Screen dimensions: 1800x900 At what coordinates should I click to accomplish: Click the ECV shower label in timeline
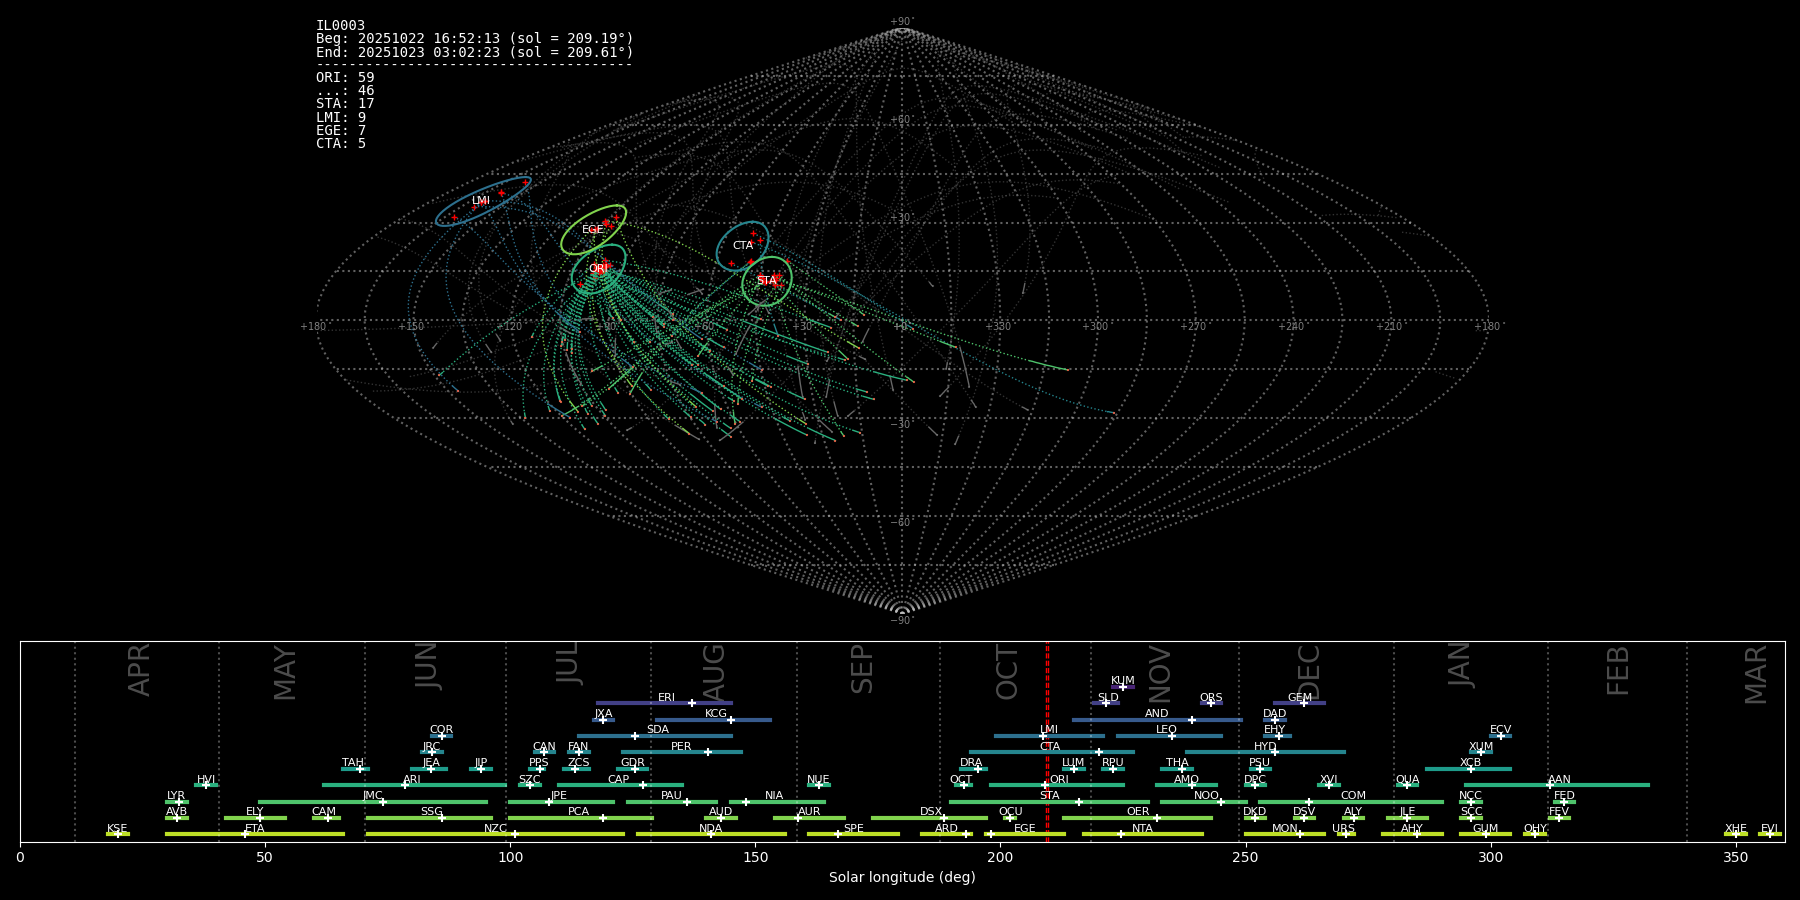[1500, 730]
